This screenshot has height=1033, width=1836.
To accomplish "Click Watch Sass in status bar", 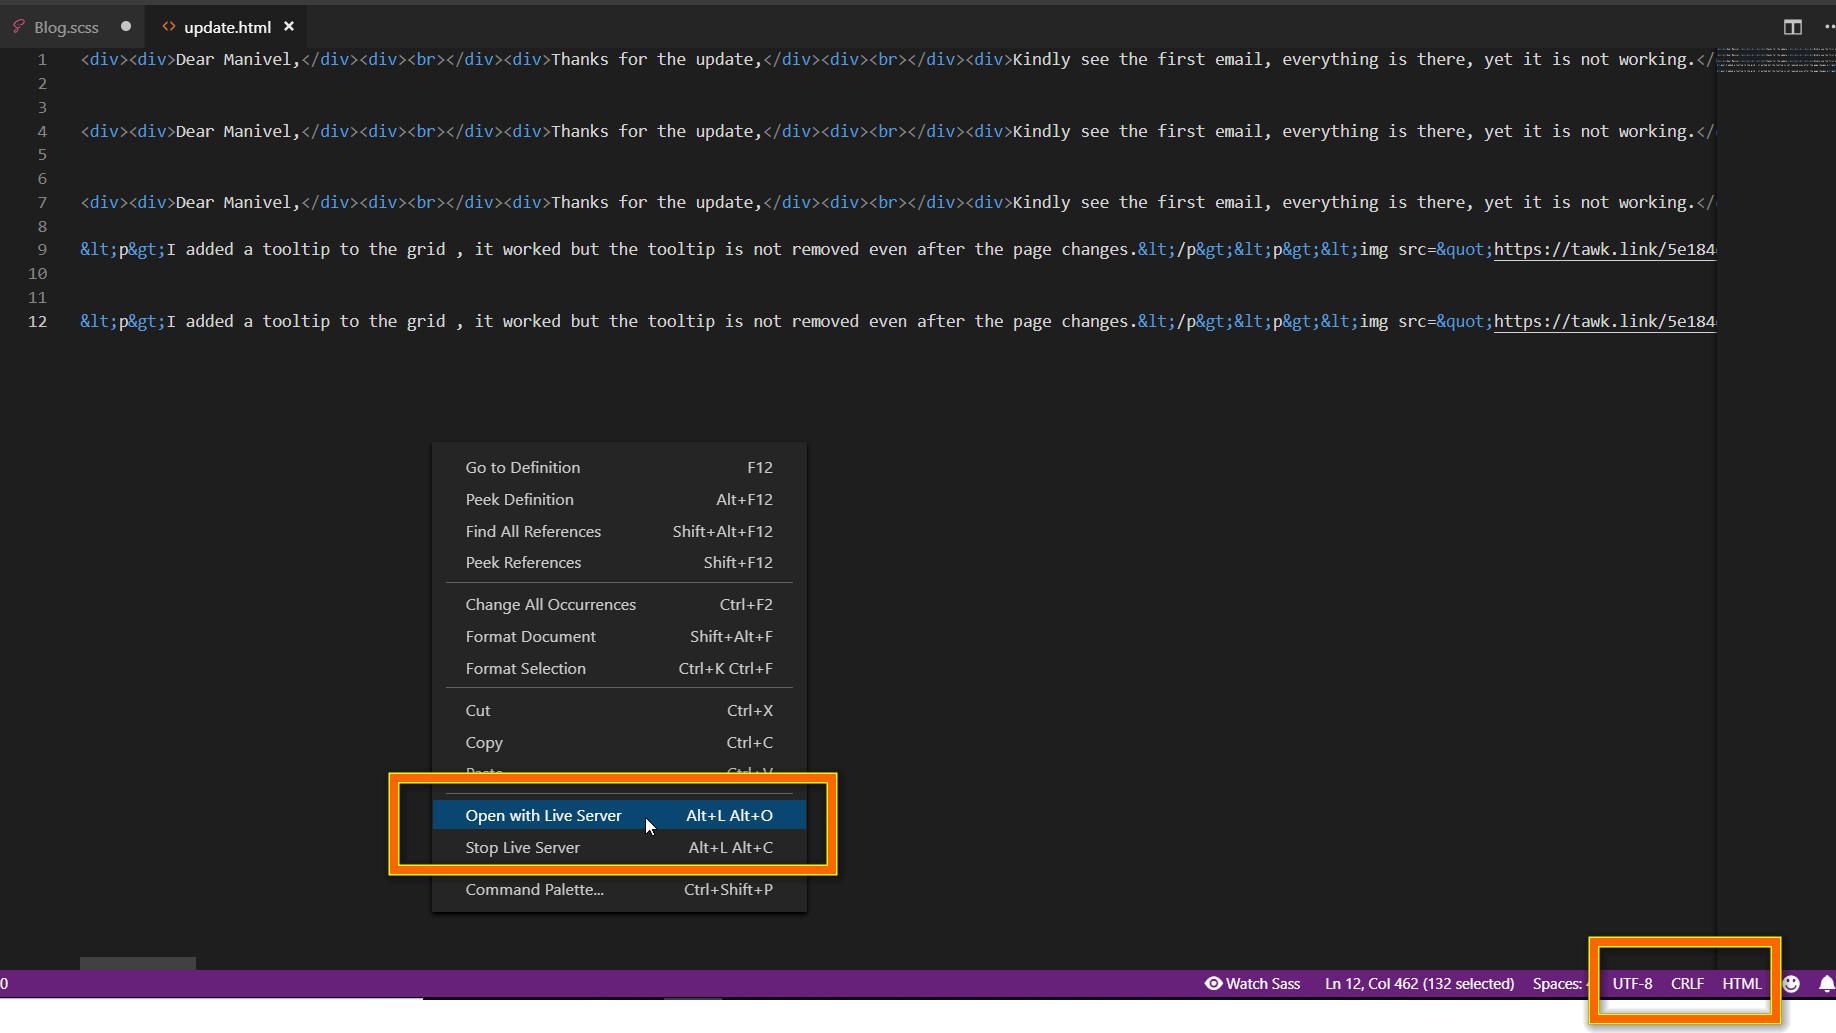I will click(1252, 984).
